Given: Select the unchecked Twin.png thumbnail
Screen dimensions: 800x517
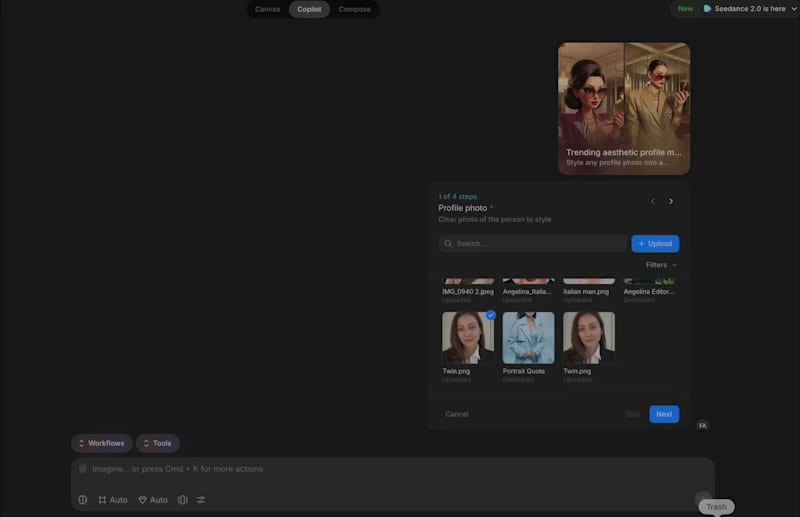Looking at the screenshot, I should 589,338.
